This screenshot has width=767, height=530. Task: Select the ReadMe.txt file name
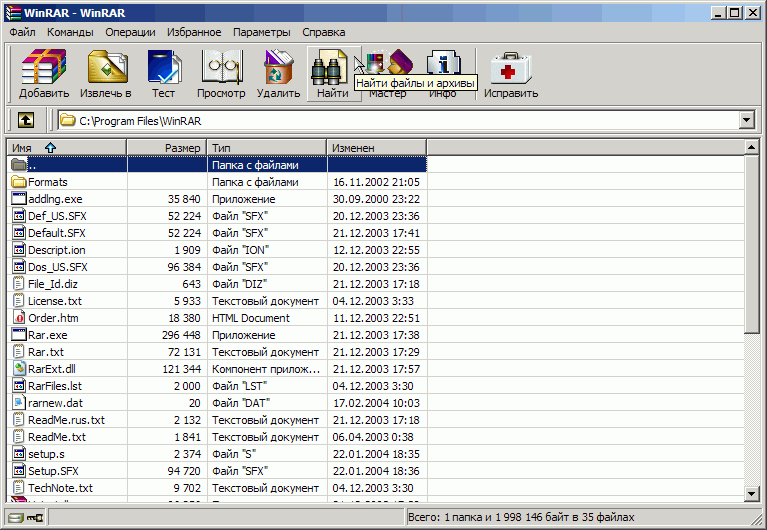tap(57, 437)
